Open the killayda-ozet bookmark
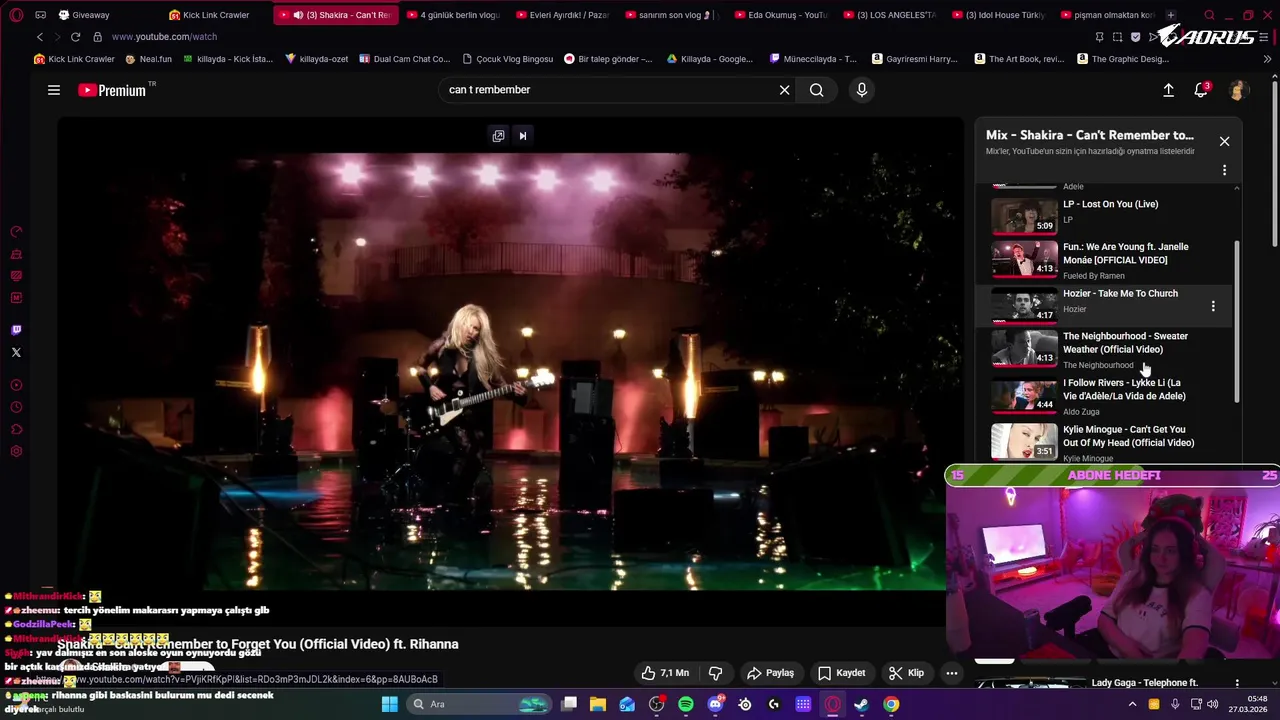The image size is (1280, 720). point(317,59)
